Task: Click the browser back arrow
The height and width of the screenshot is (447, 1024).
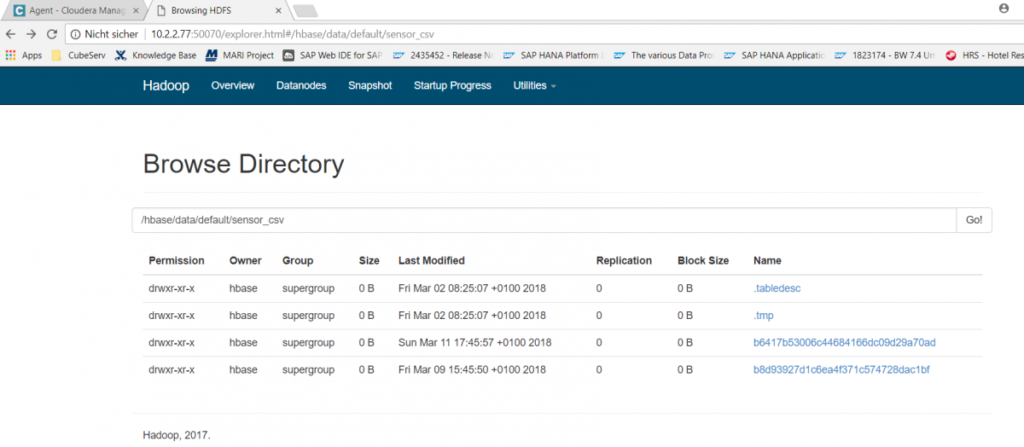Action: click(x=10, y=35)
